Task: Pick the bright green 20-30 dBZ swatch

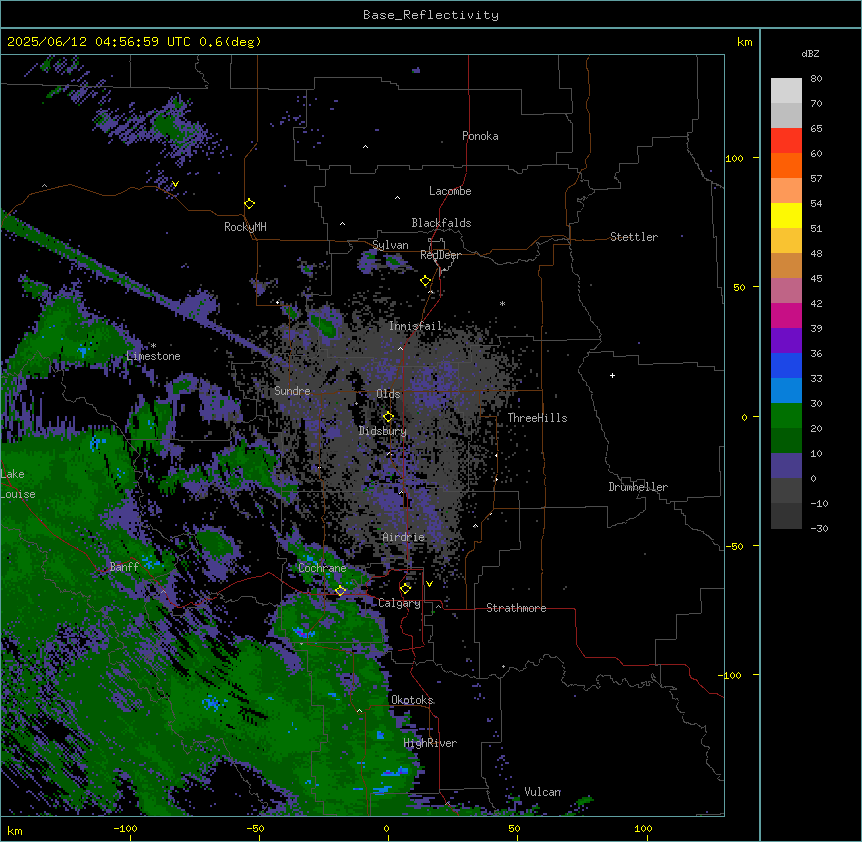Action: coord(786,416)
